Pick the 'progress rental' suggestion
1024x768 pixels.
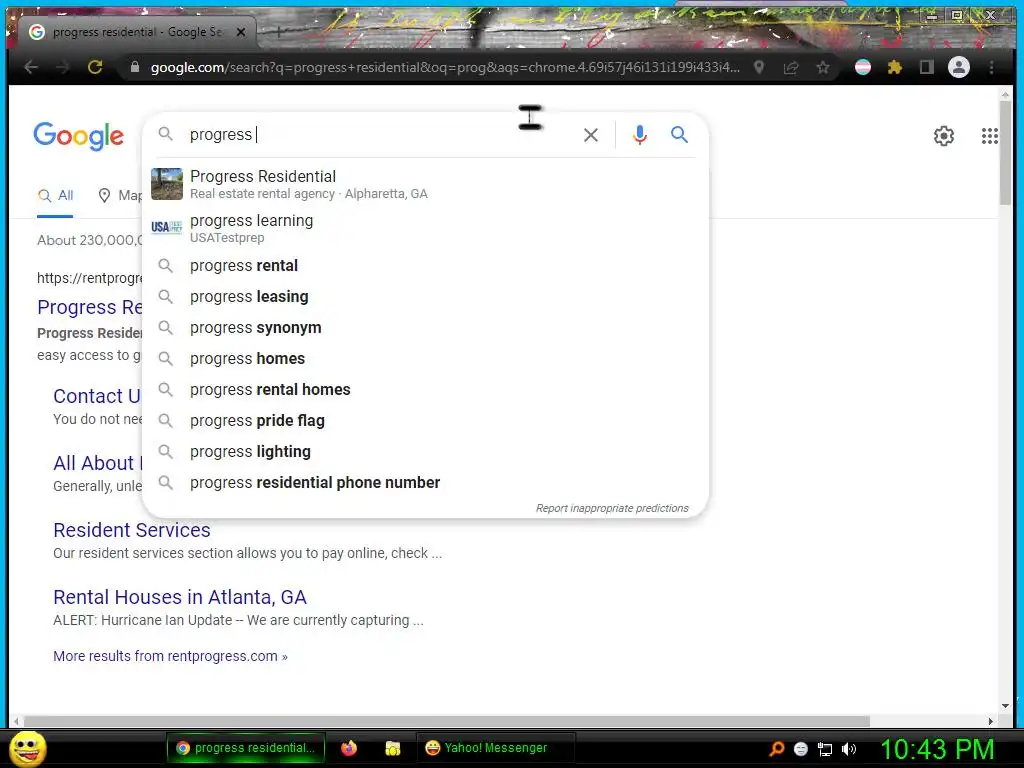[424, 266]
